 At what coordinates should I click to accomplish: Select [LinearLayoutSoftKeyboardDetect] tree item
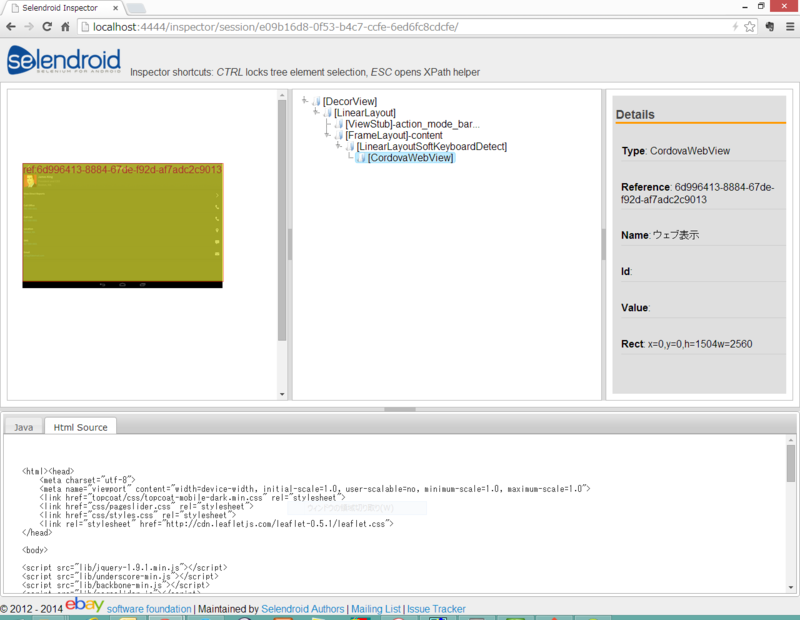[x=432, y=146]
